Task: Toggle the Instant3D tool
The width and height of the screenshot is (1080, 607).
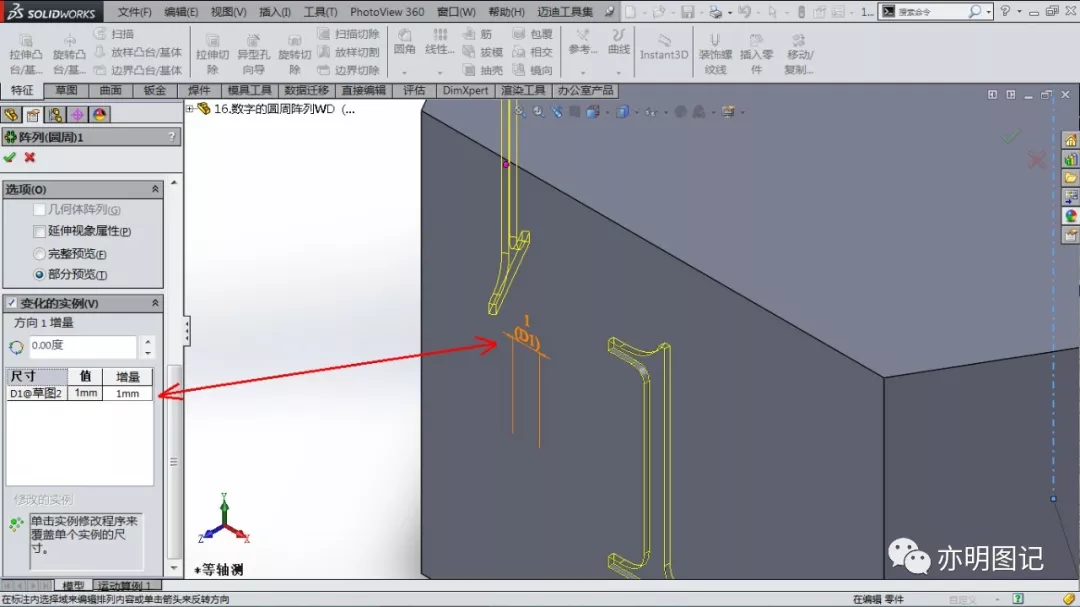Action: 664,48
